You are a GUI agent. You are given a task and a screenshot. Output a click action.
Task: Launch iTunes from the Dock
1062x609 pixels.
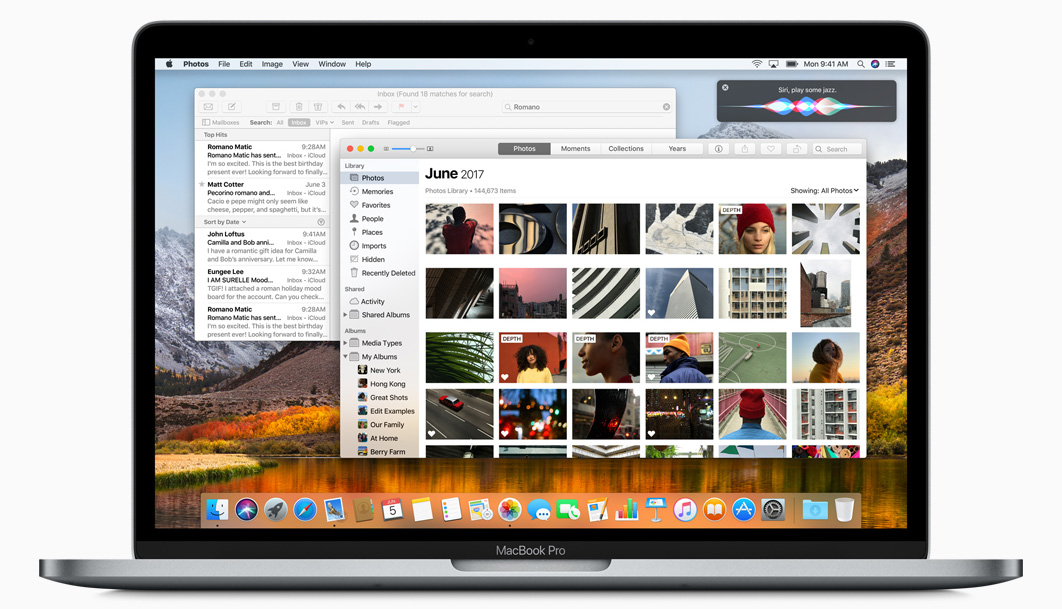(684, 510)
